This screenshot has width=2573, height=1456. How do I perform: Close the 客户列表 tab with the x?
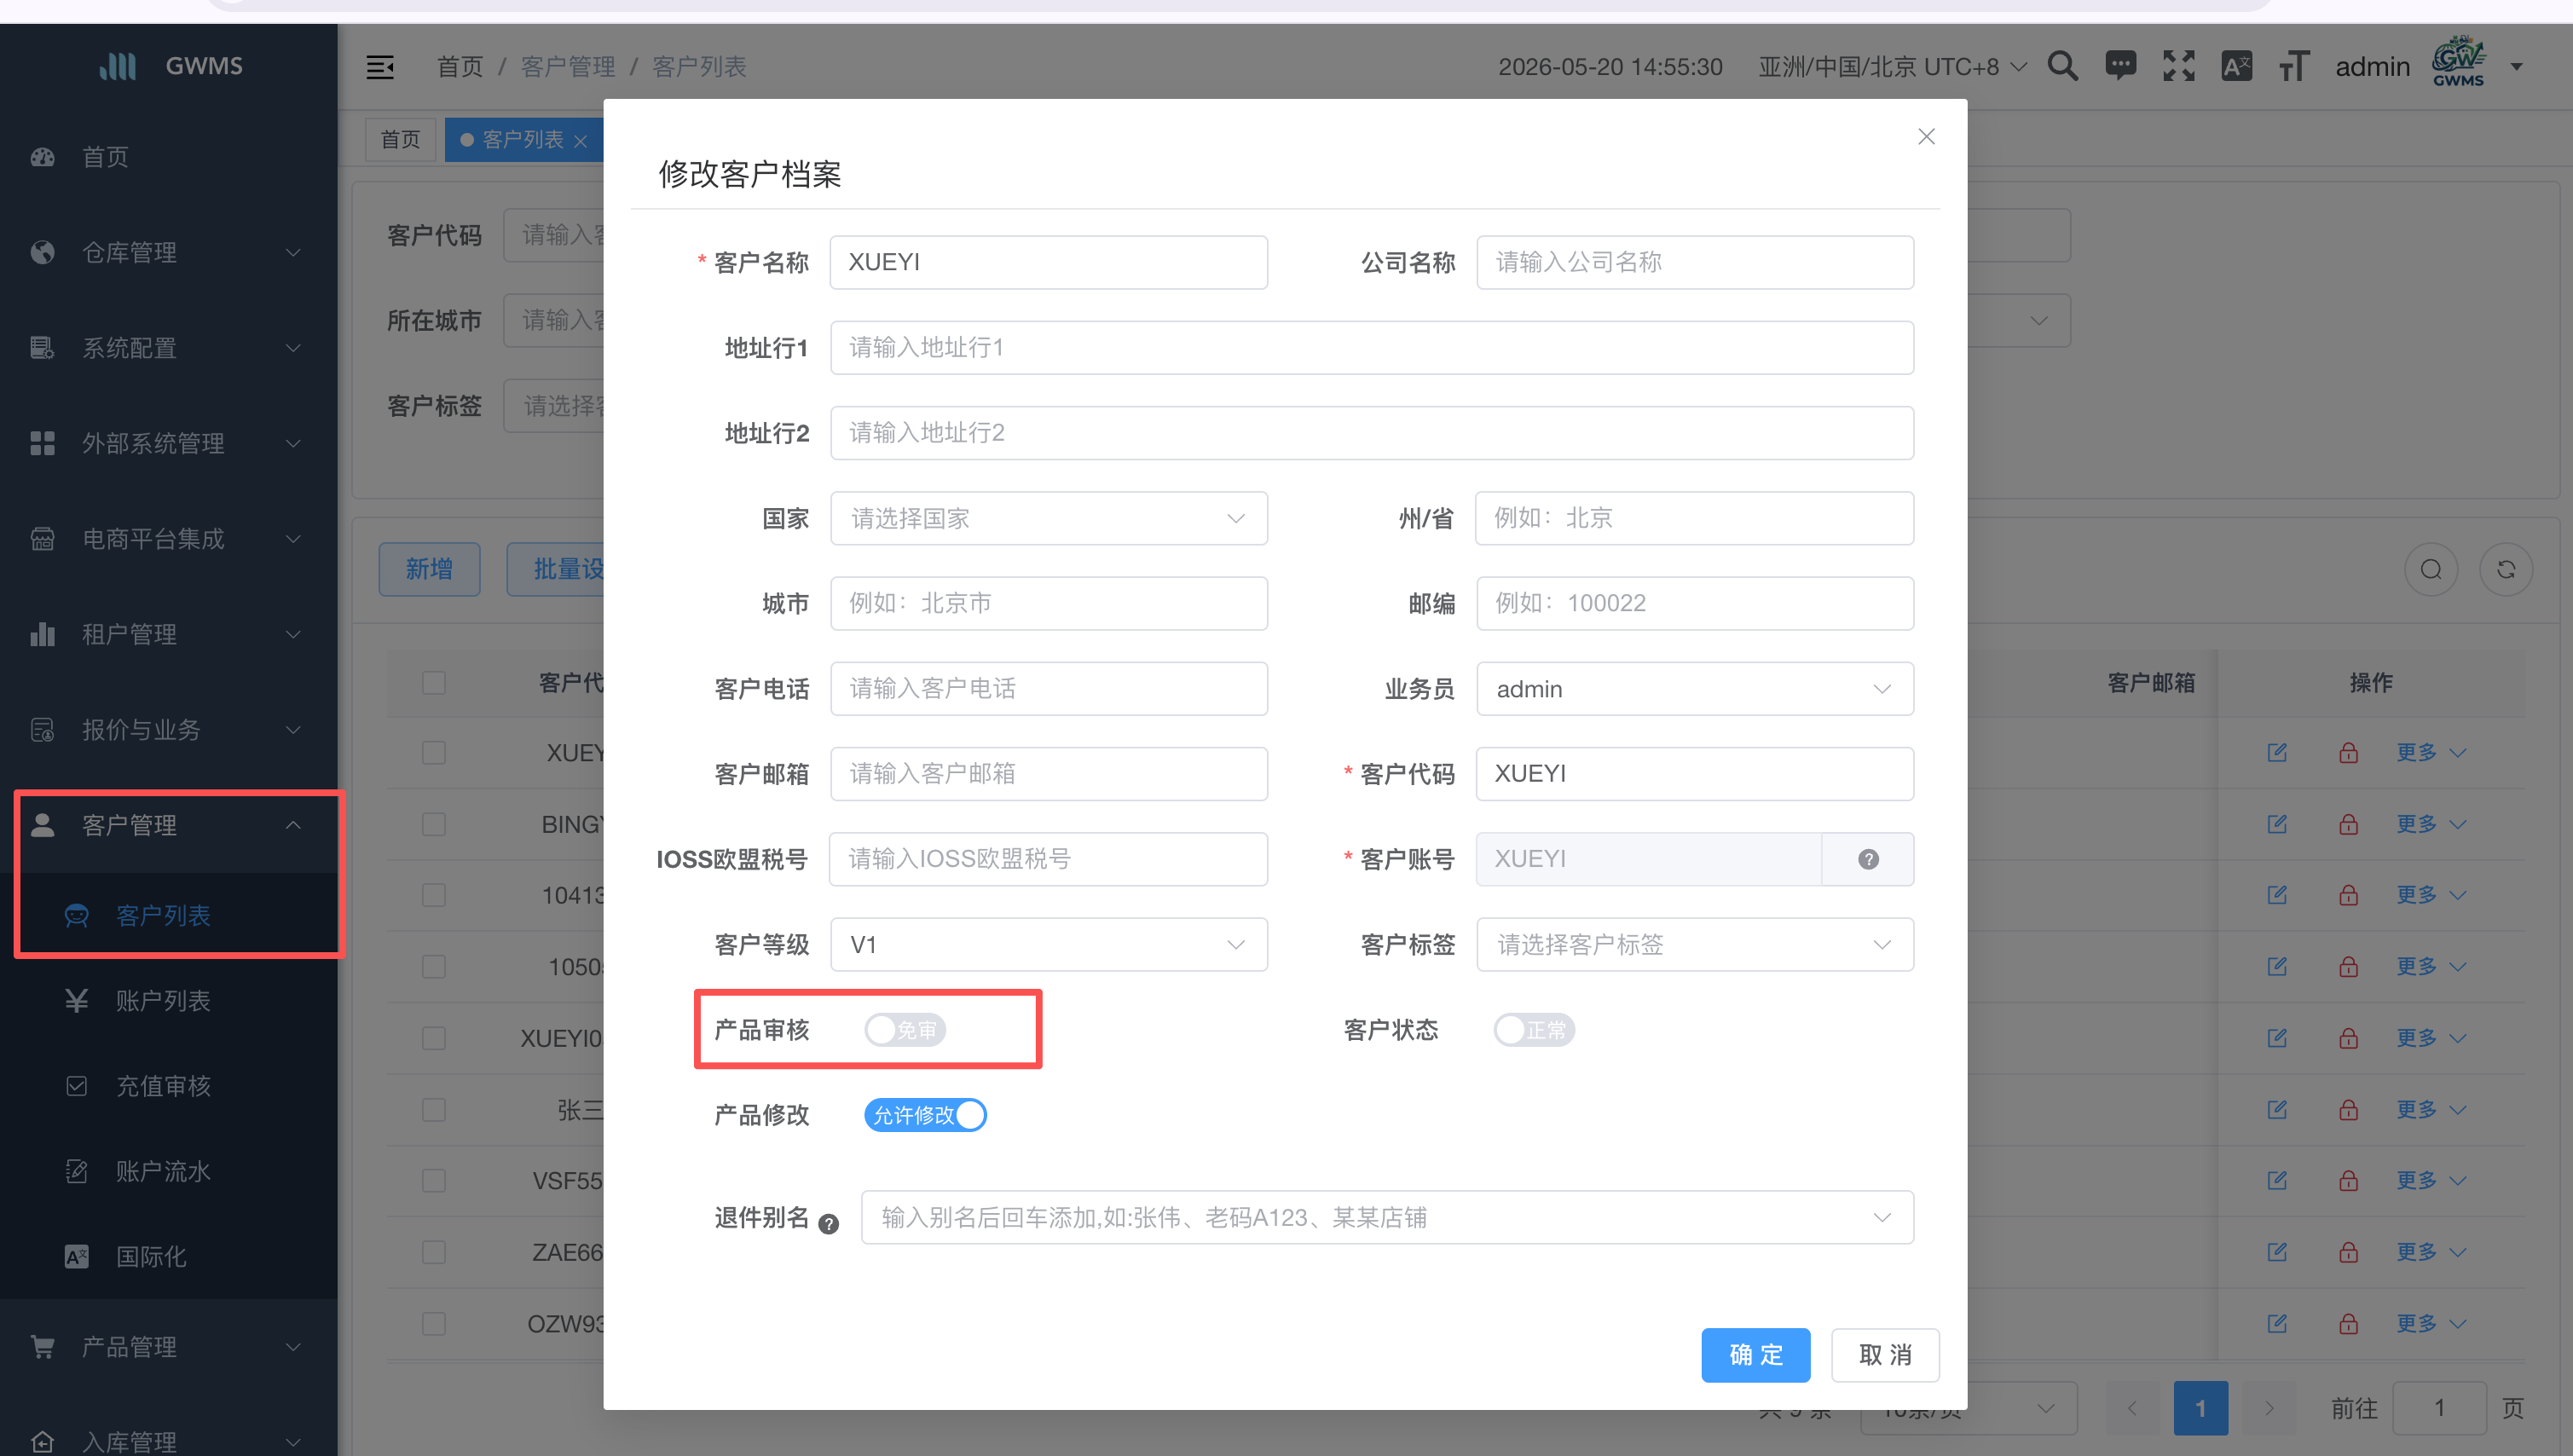580,141
